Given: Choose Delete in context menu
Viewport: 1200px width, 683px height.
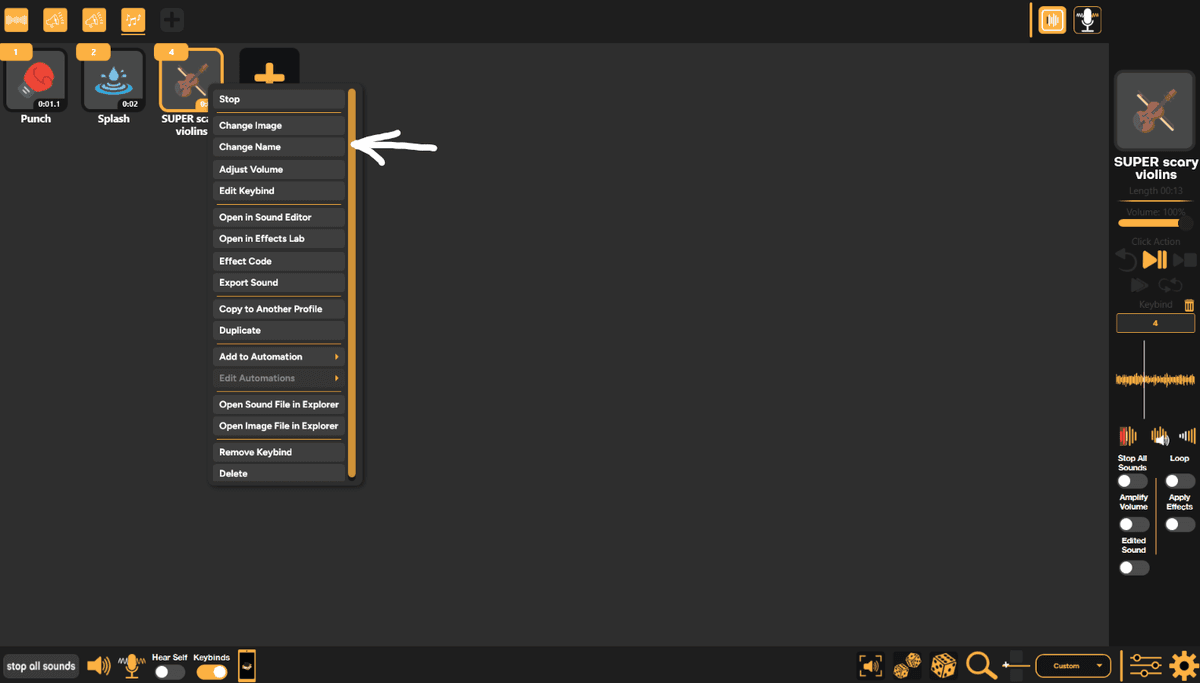Looking at the screenshot, I should (279, 474).
